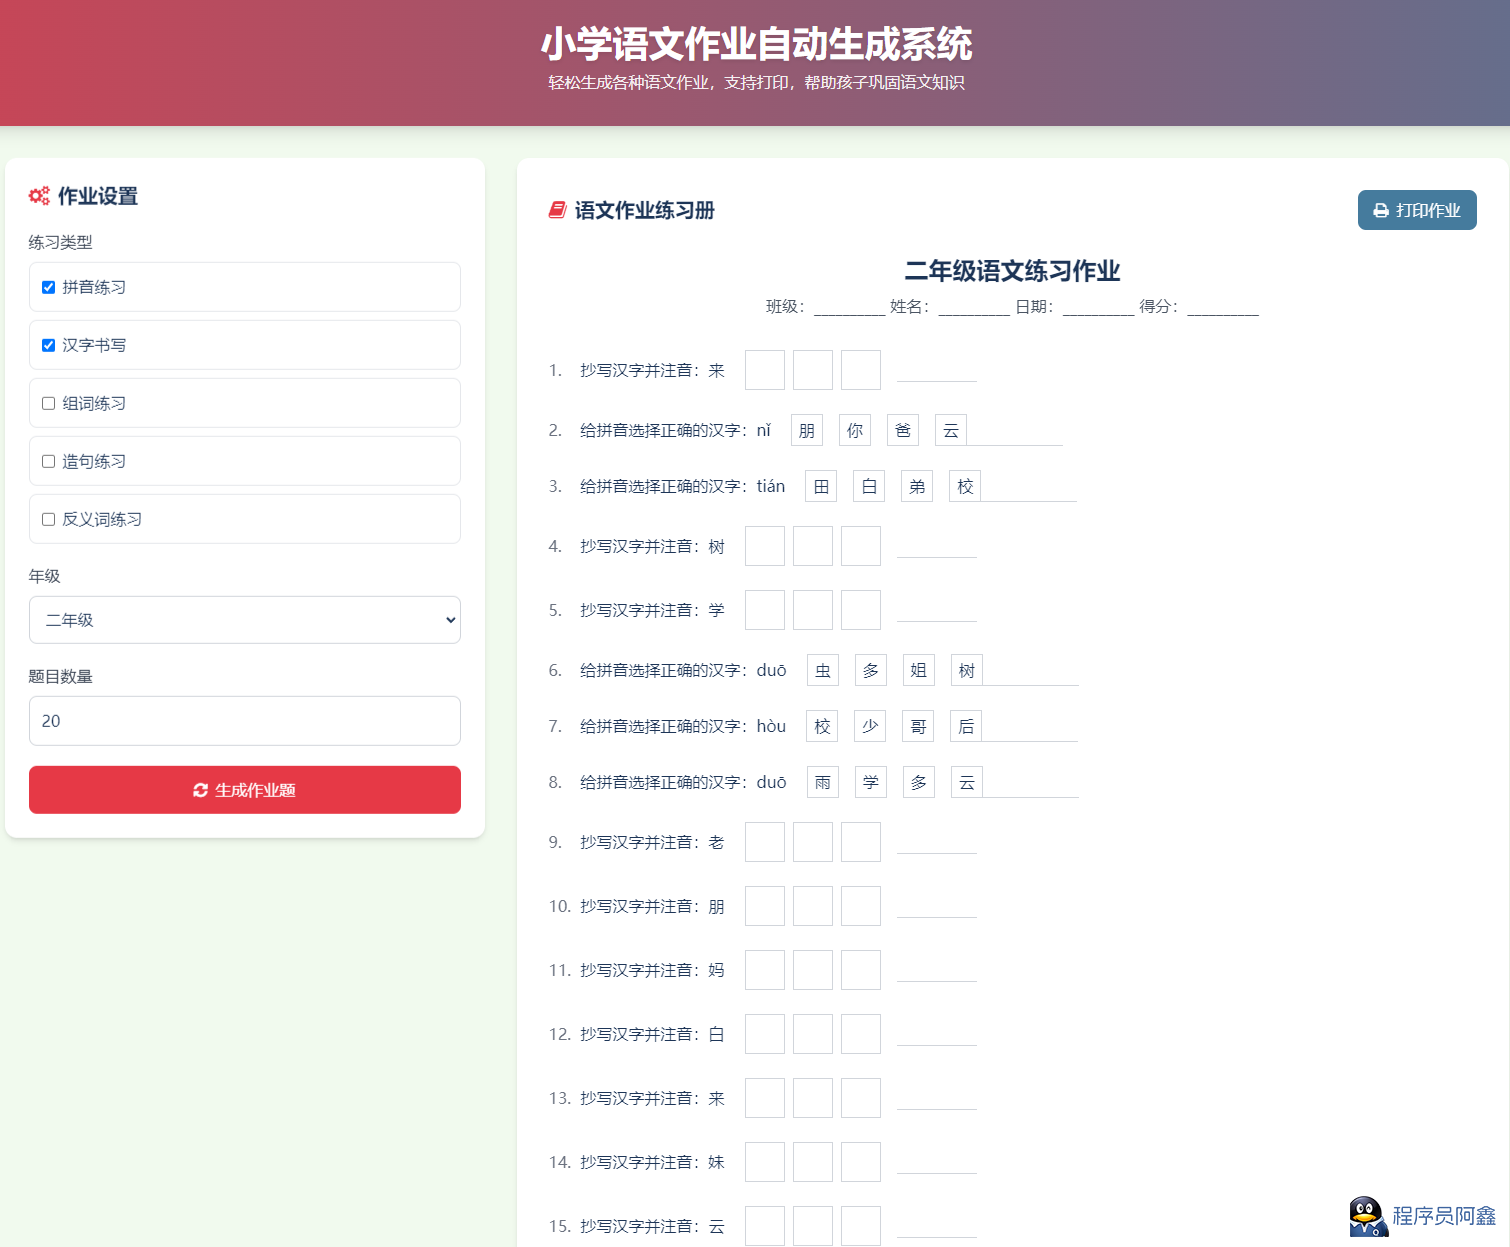Click second writing box for question 13 来
This screenshot has height=1247, width=1510.
pos(813,1098)
